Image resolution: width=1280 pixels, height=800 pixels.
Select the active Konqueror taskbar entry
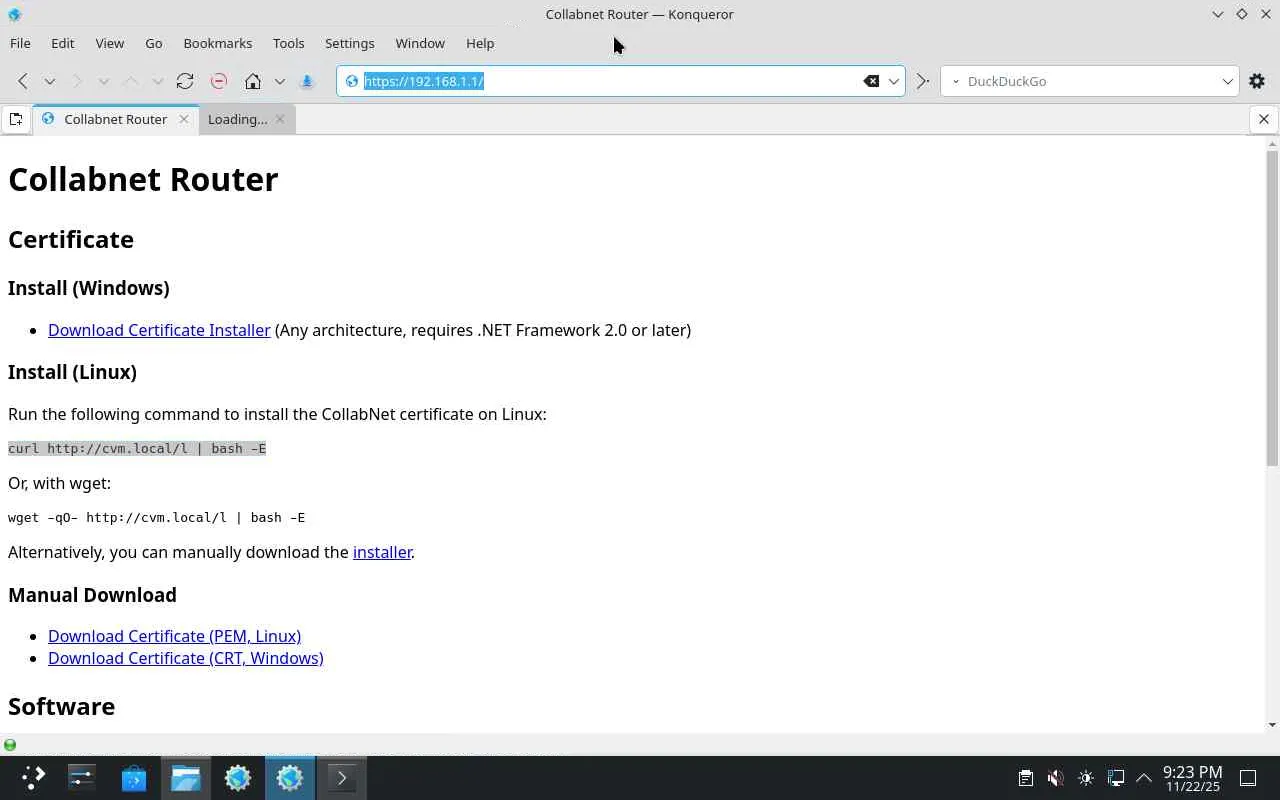point(290,778)
